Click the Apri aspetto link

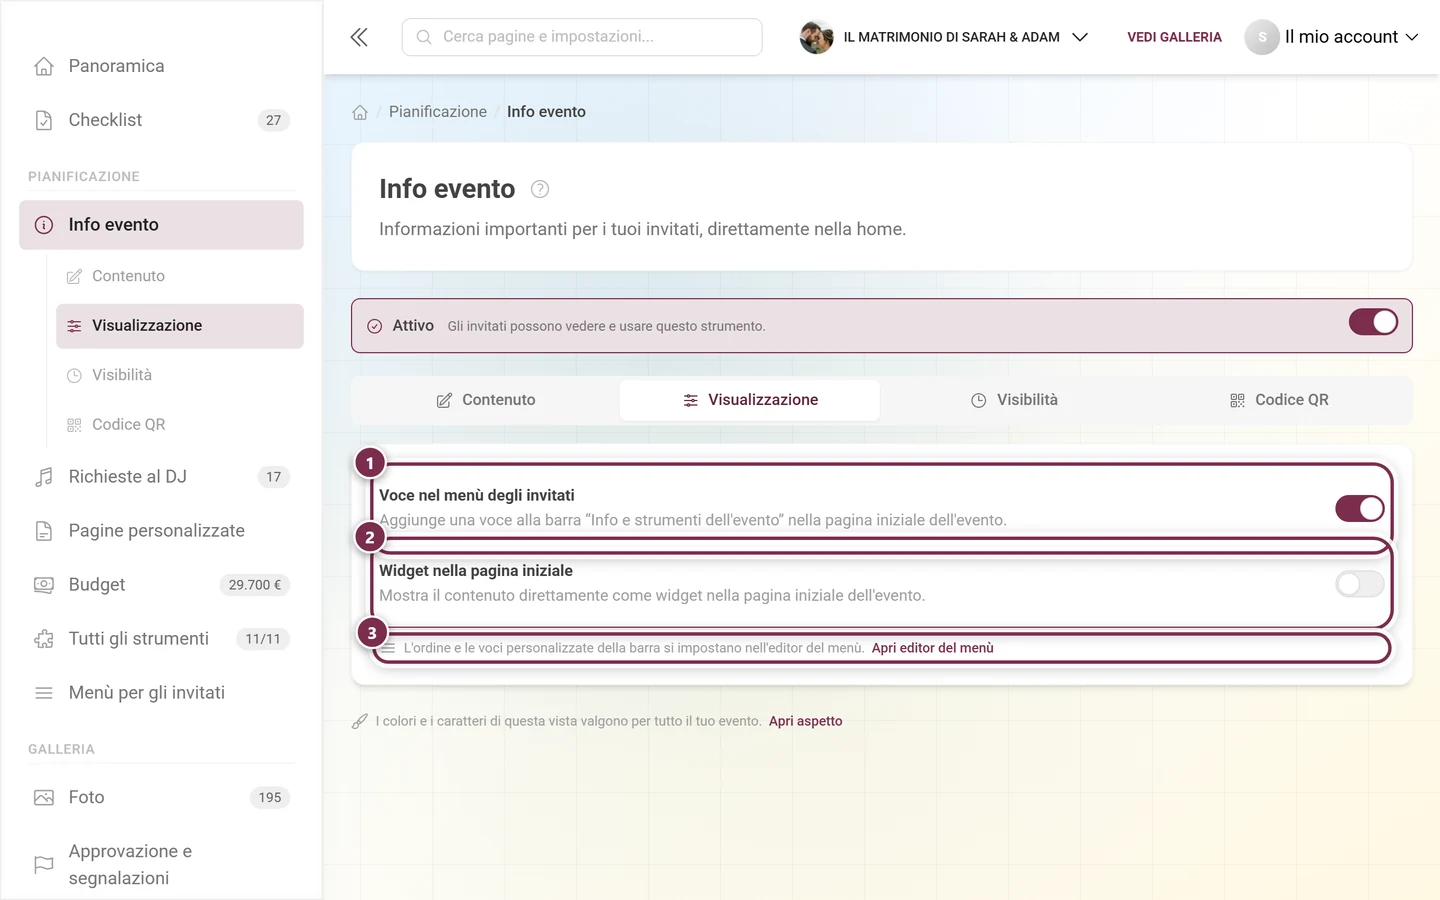coord(806,721)
